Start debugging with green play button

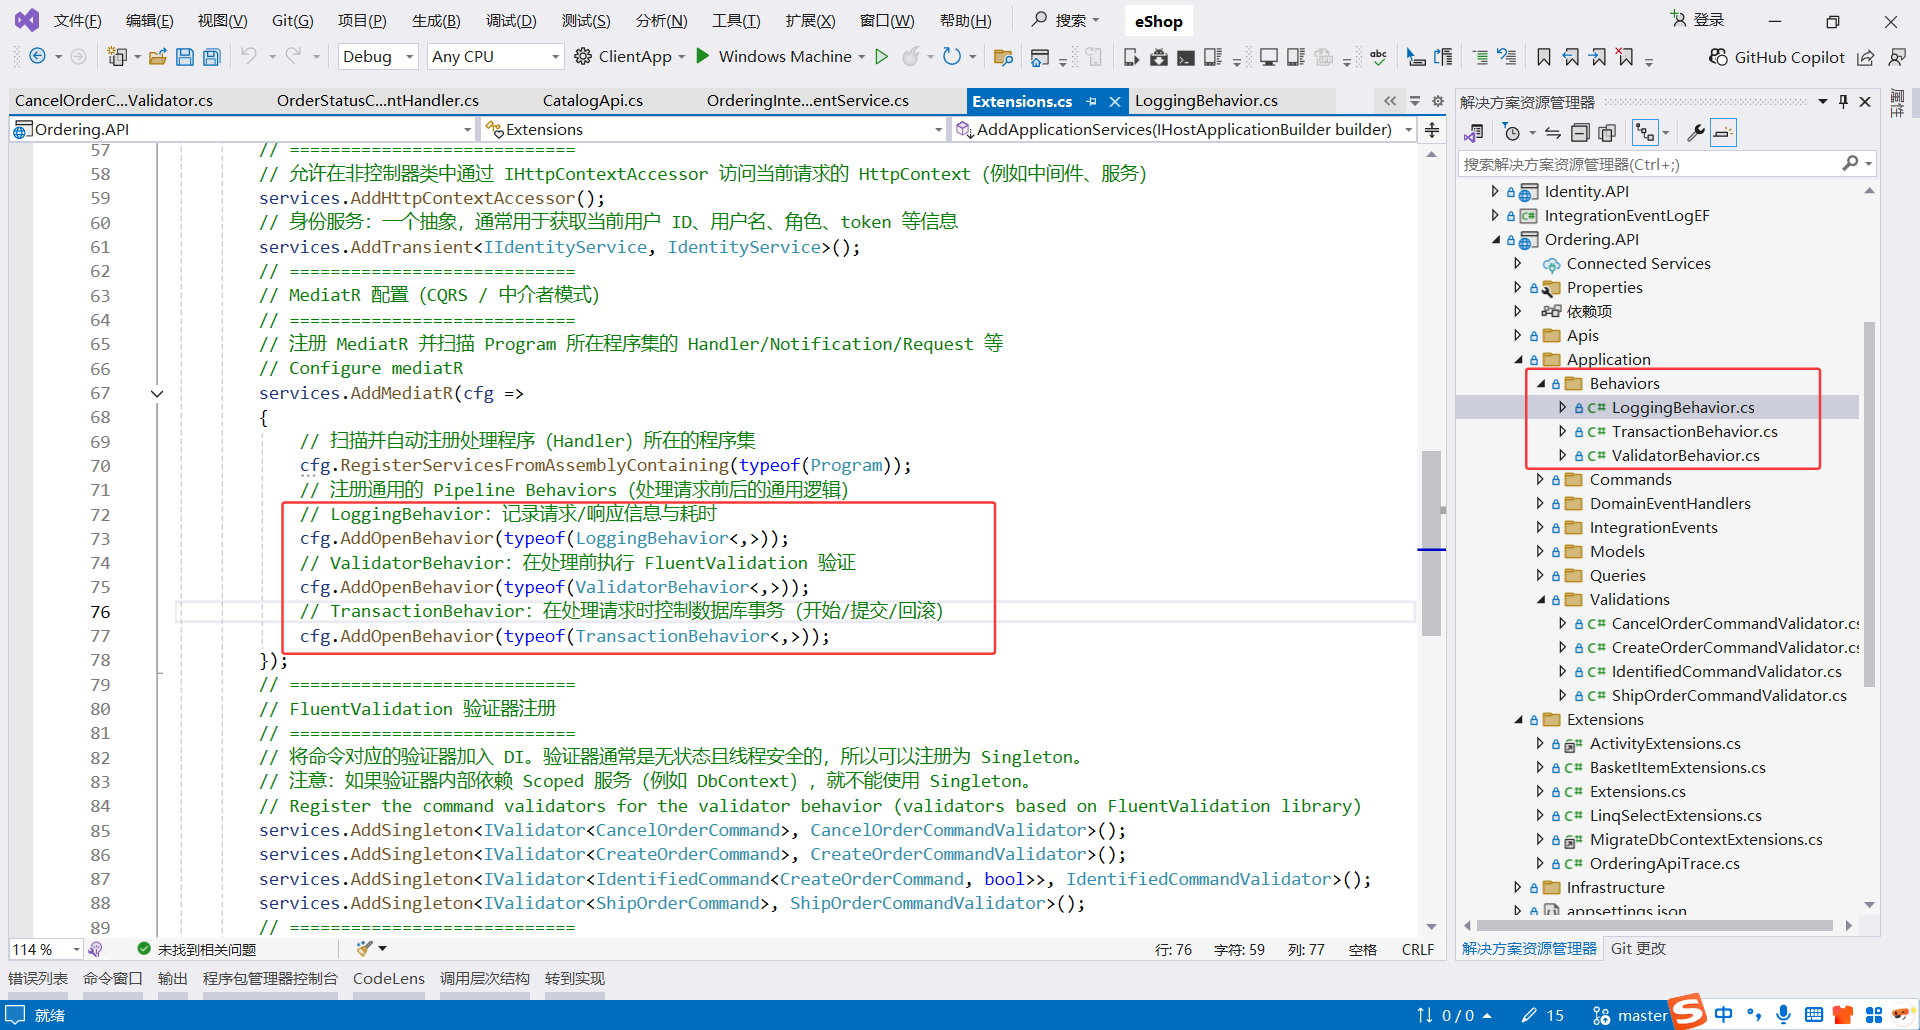pos(703,57)
